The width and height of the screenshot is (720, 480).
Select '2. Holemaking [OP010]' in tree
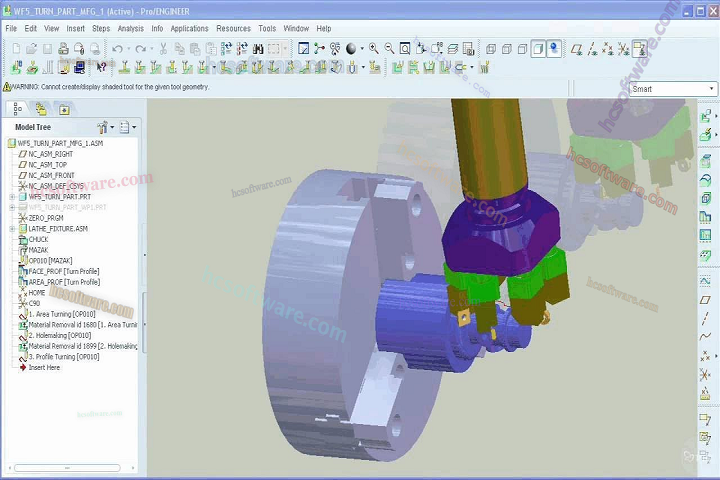60,335
